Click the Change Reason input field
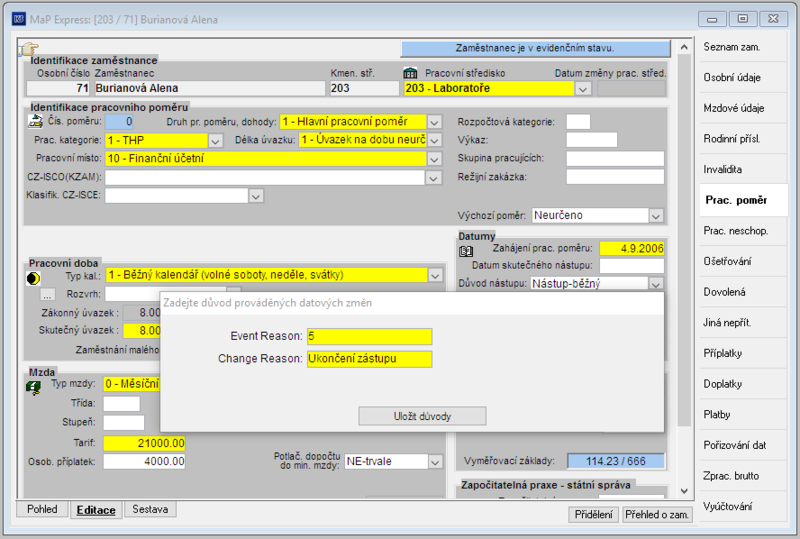800x539 pixels. pyautogui.click(x=369, y=359)
